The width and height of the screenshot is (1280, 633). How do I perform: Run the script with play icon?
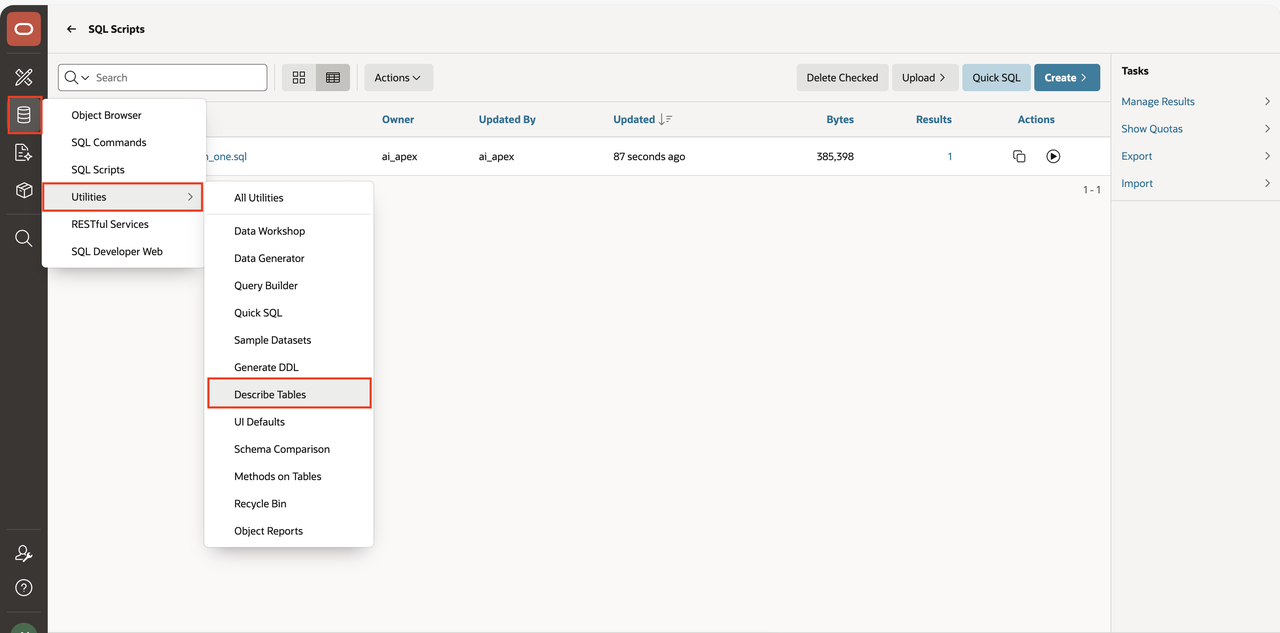[1053, 157]
